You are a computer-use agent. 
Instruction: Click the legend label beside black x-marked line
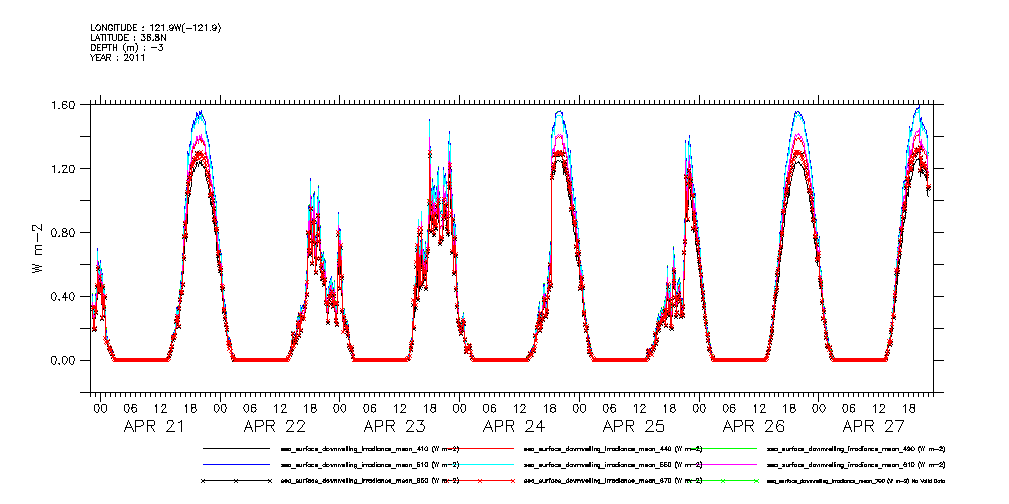click(x=369, y=481)
